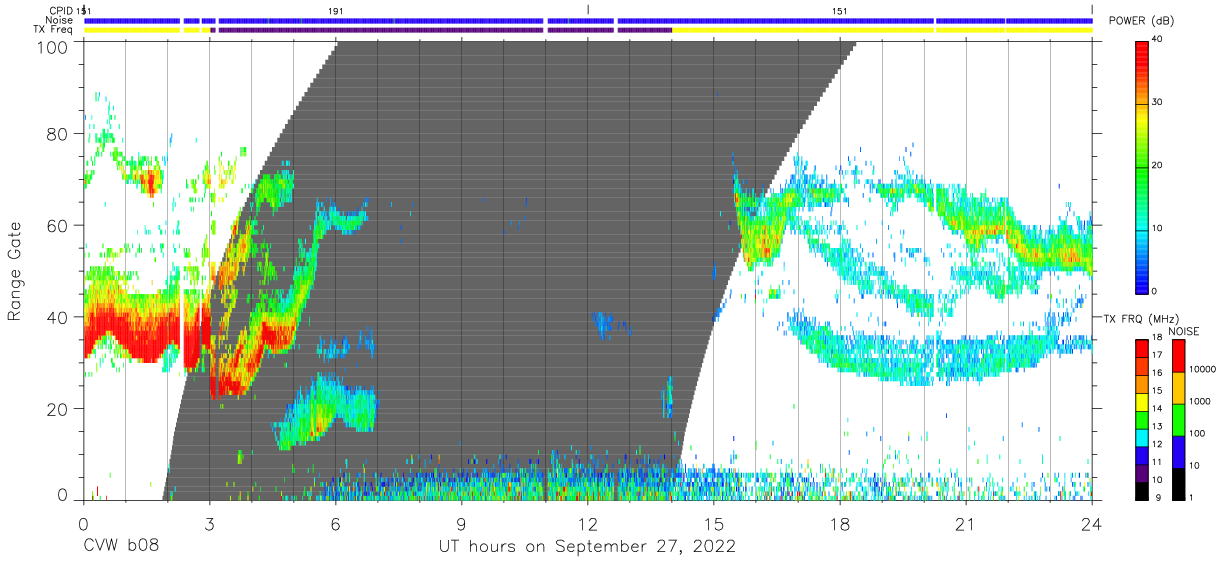Click the 'Noise' row label at top
This screenshot has height=567, width=1228.
58,20
